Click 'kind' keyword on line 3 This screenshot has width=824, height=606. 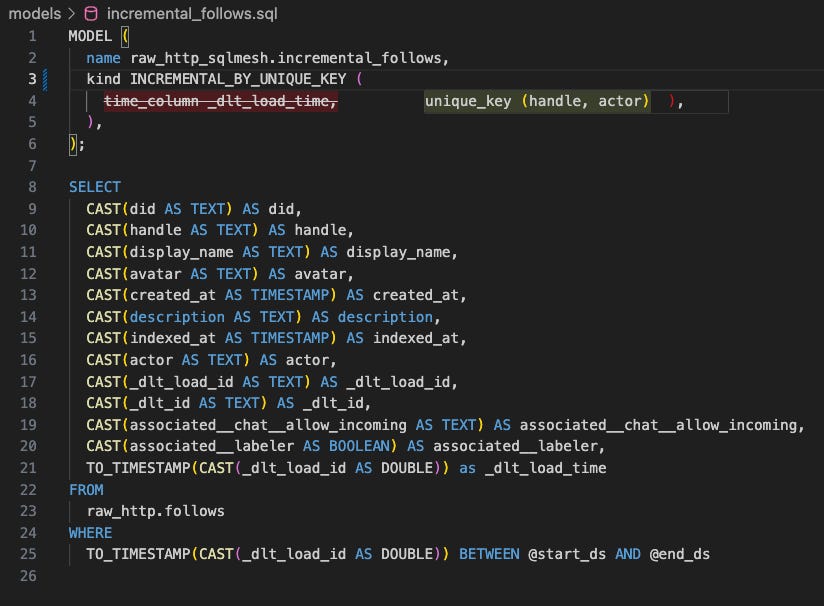104,79
